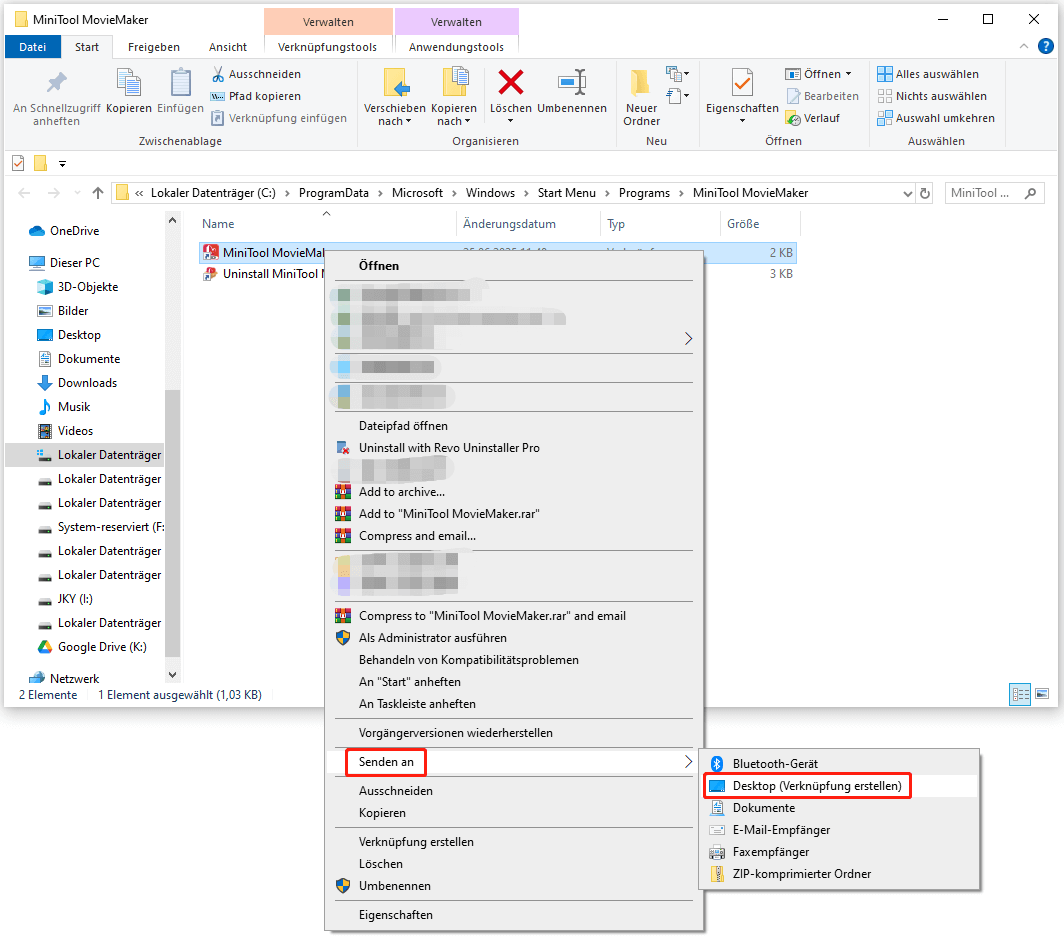Open the Freigeben ribbon tab

[154, 47]
